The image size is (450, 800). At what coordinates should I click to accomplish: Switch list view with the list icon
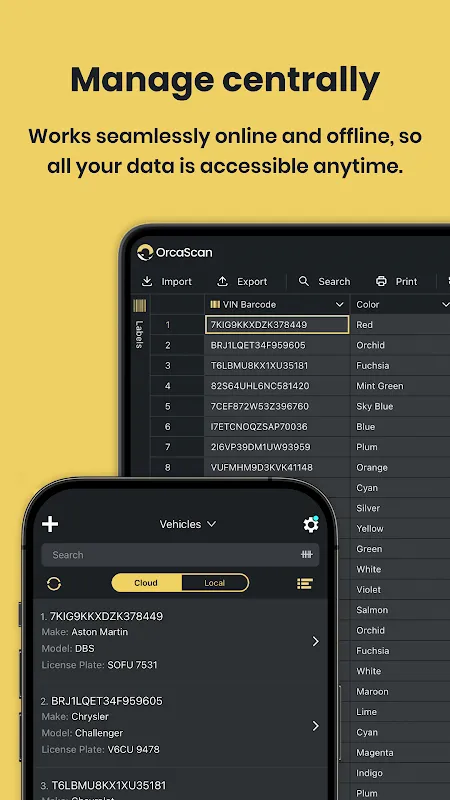click(x=305, y=584)
